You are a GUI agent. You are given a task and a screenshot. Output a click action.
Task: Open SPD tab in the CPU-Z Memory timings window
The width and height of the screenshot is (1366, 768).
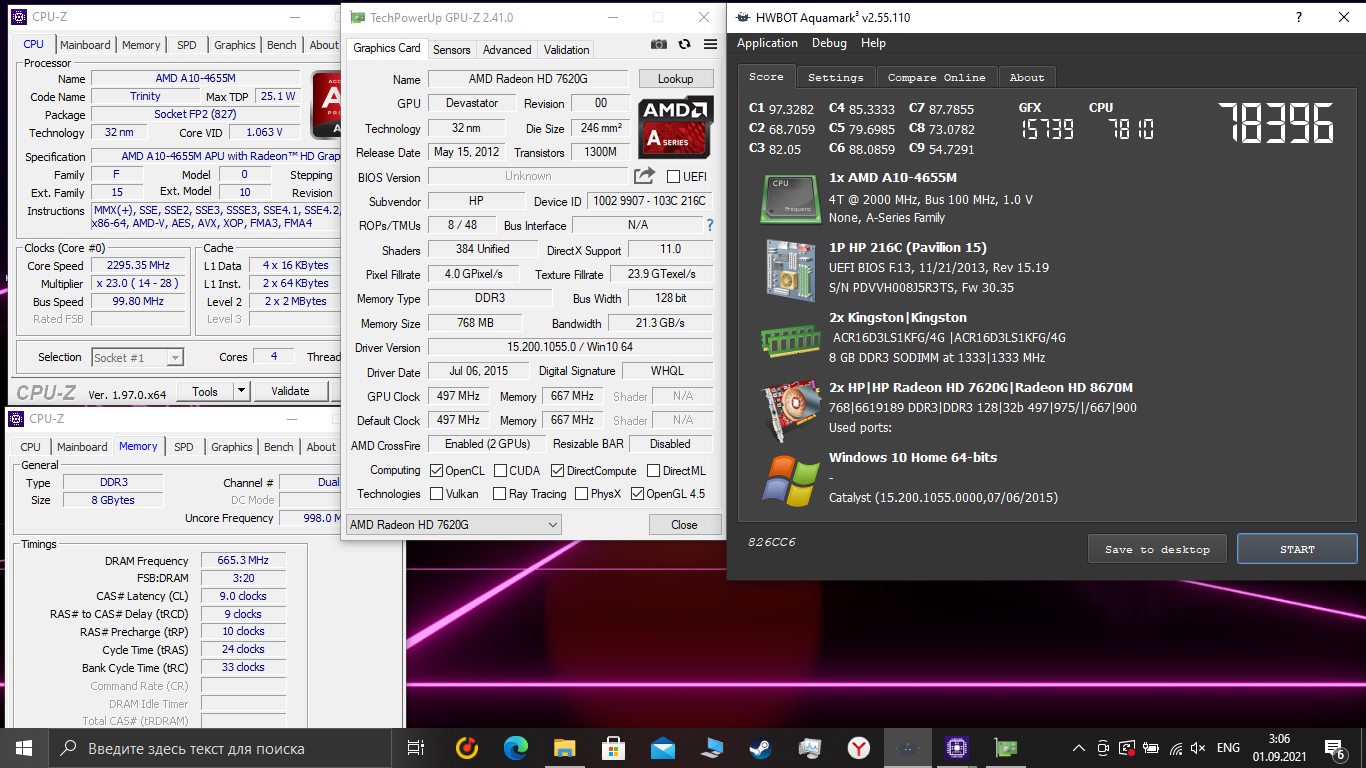[x=184, y=447]
